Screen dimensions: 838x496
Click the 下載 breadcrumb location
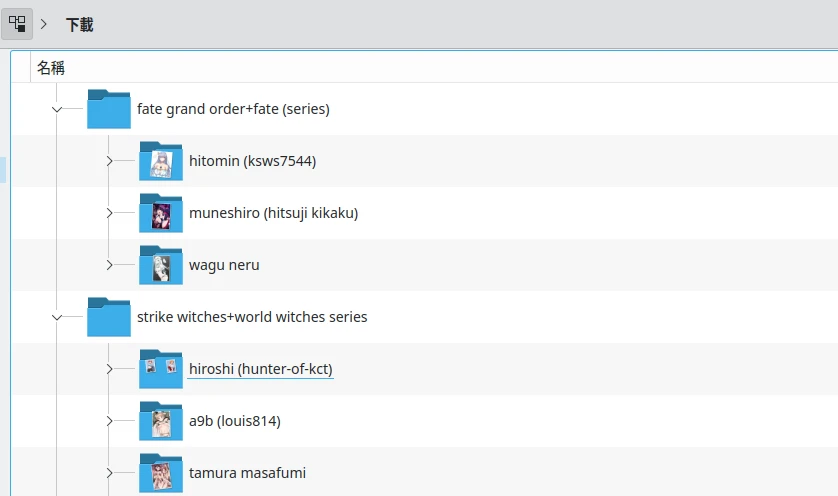(x=79, y=24)
